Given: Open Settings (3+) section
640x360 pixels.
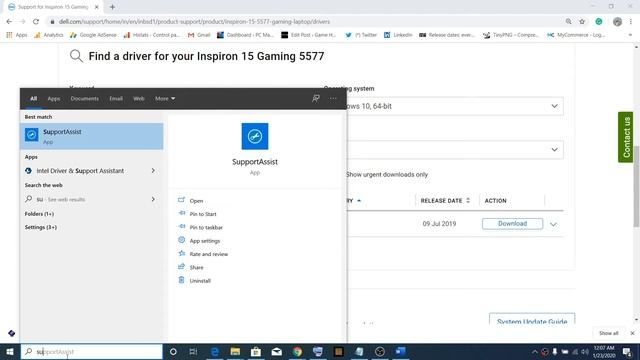Looking at the screenshot, I should (41, 227).
